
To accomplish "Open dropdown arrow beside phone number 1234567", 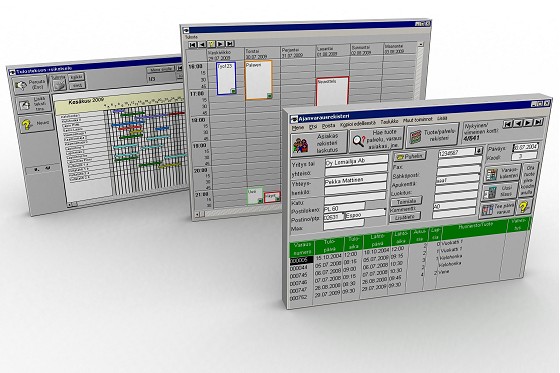I will click(x=479, y=150).
